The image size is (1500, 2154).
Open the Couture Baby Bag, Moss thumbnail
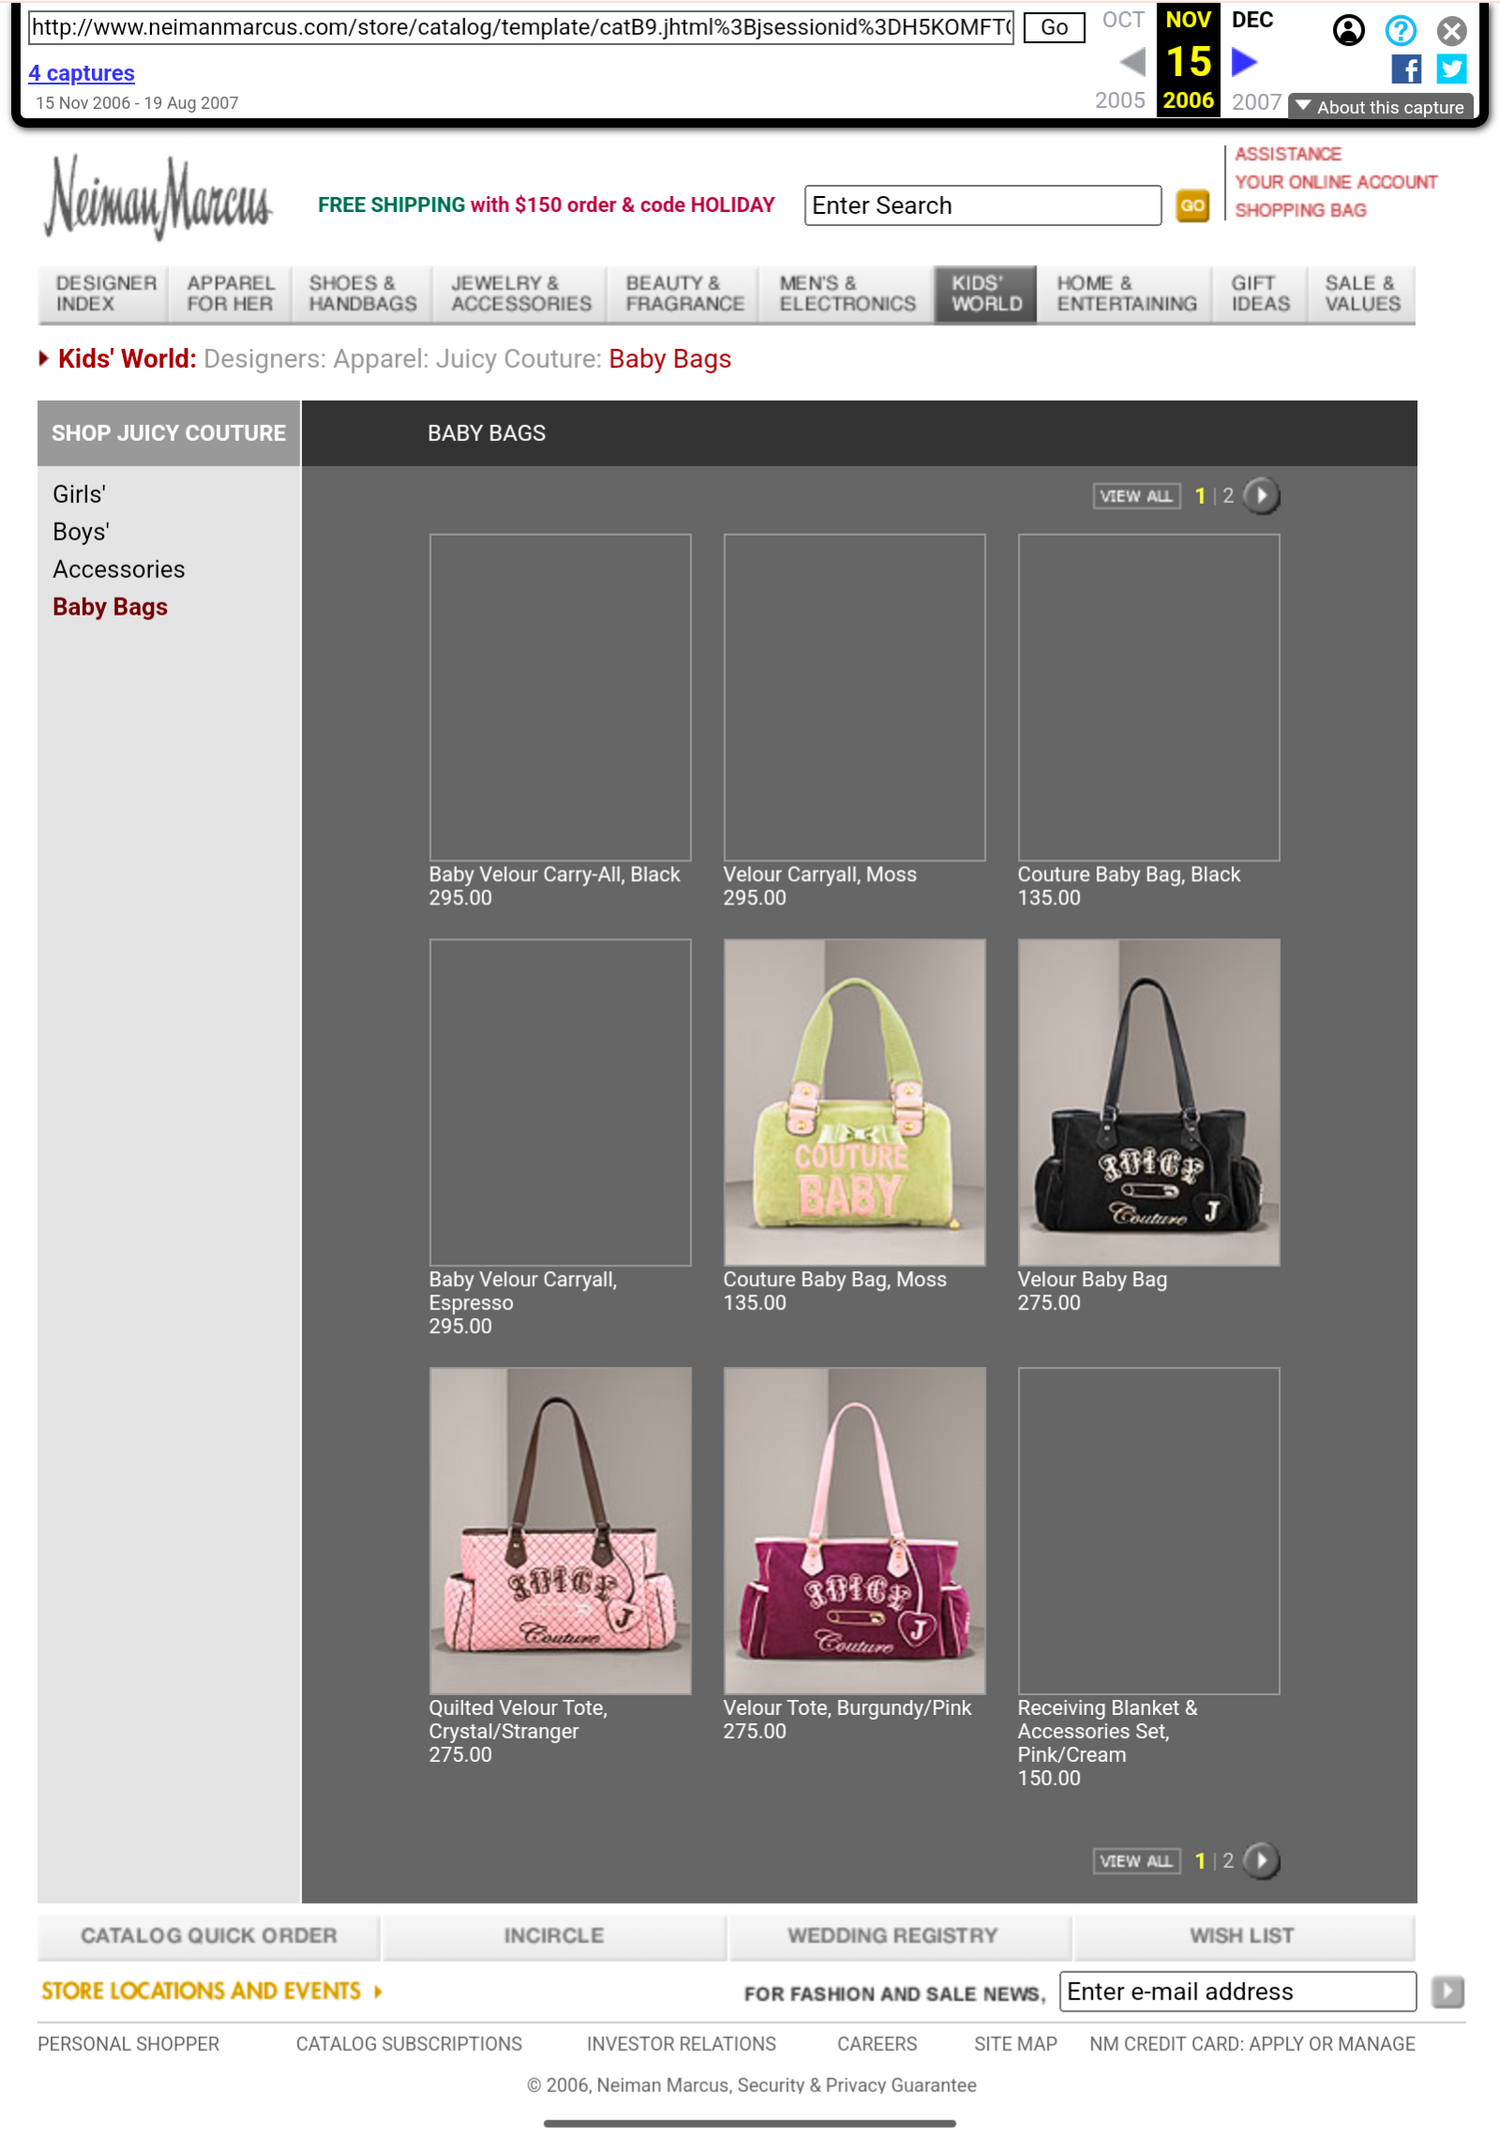[x=854, y=1102]
